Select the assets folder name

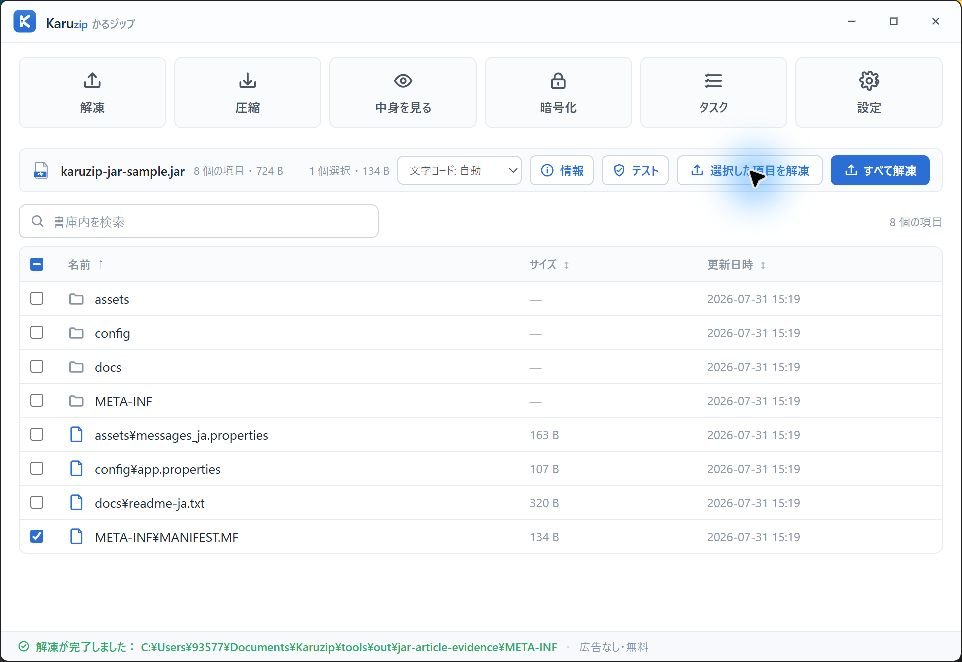112,299
